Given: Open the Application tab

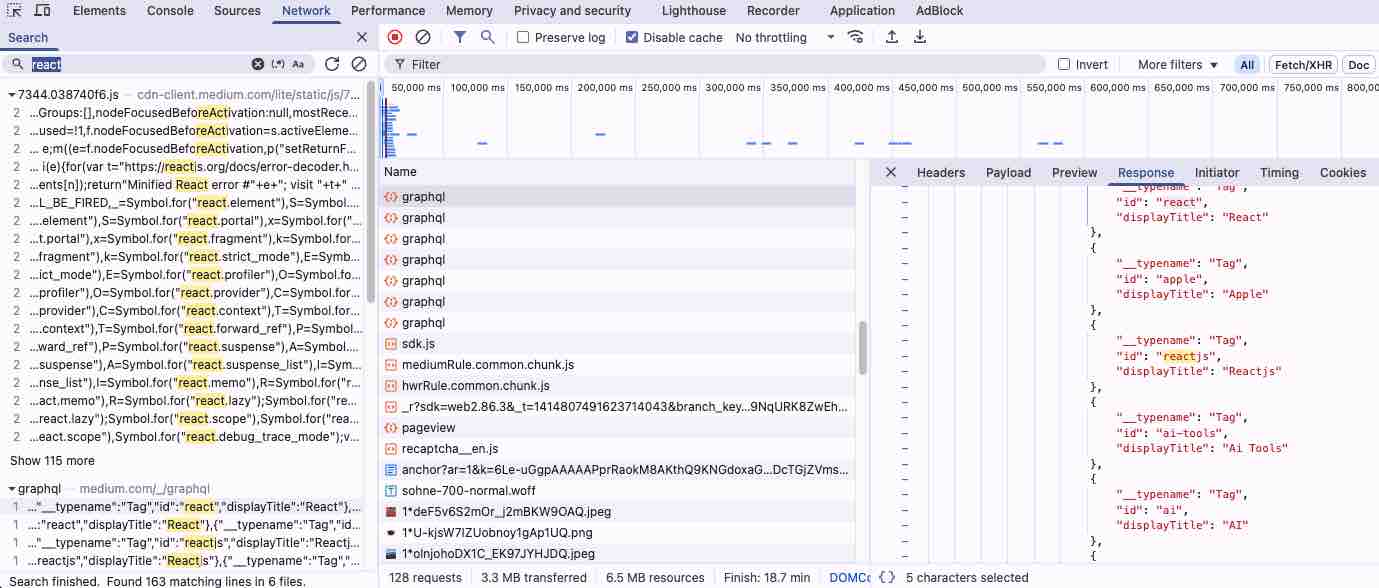Looking at the screenshot, I should 862,10.
